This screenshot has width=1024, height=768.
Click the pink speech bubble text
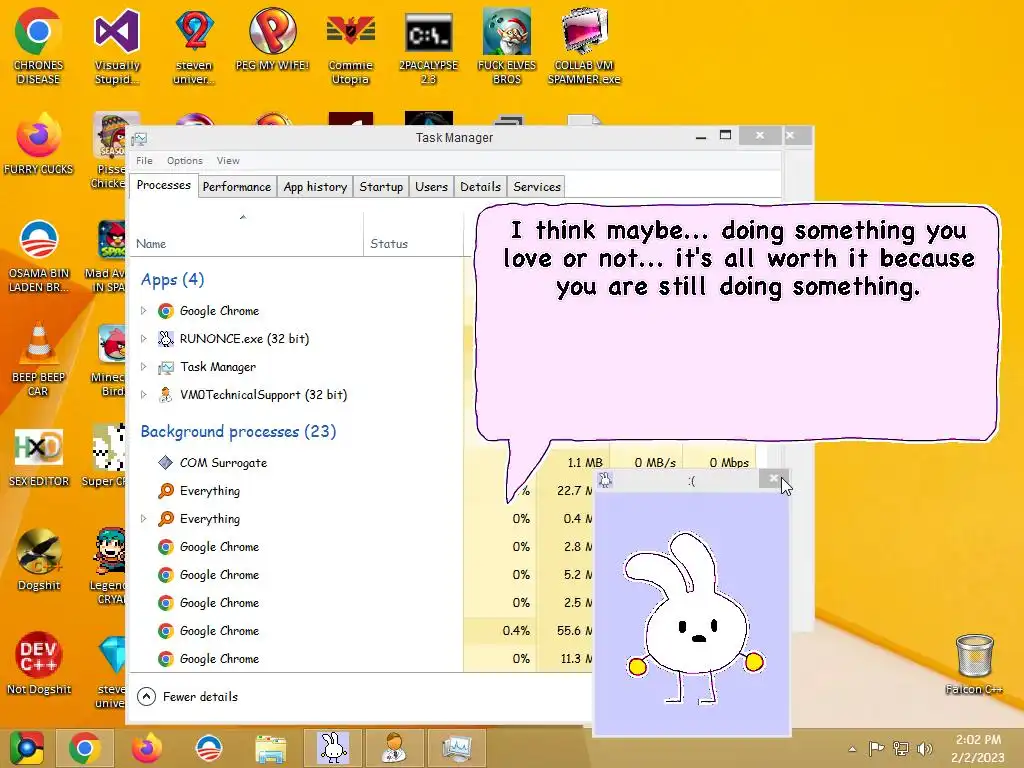[x=738, y=259]
